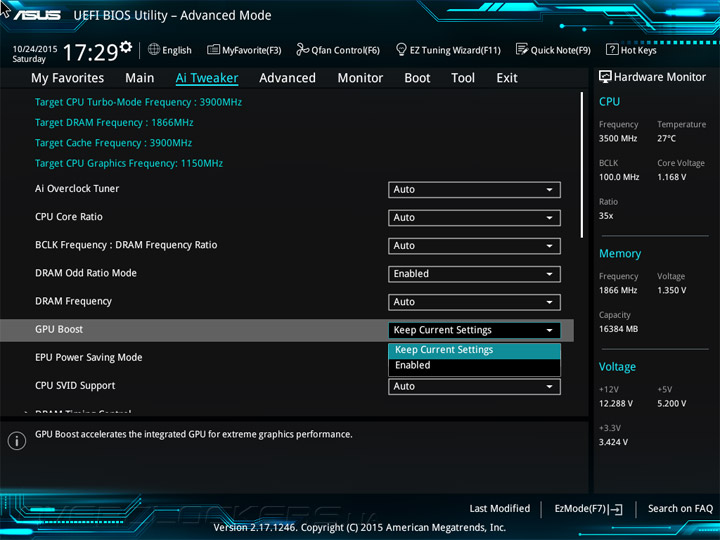The image size is (720, 540).
Task: Open the DRAM Odd Ratio Mode dropdown
Action: [474, 274]
